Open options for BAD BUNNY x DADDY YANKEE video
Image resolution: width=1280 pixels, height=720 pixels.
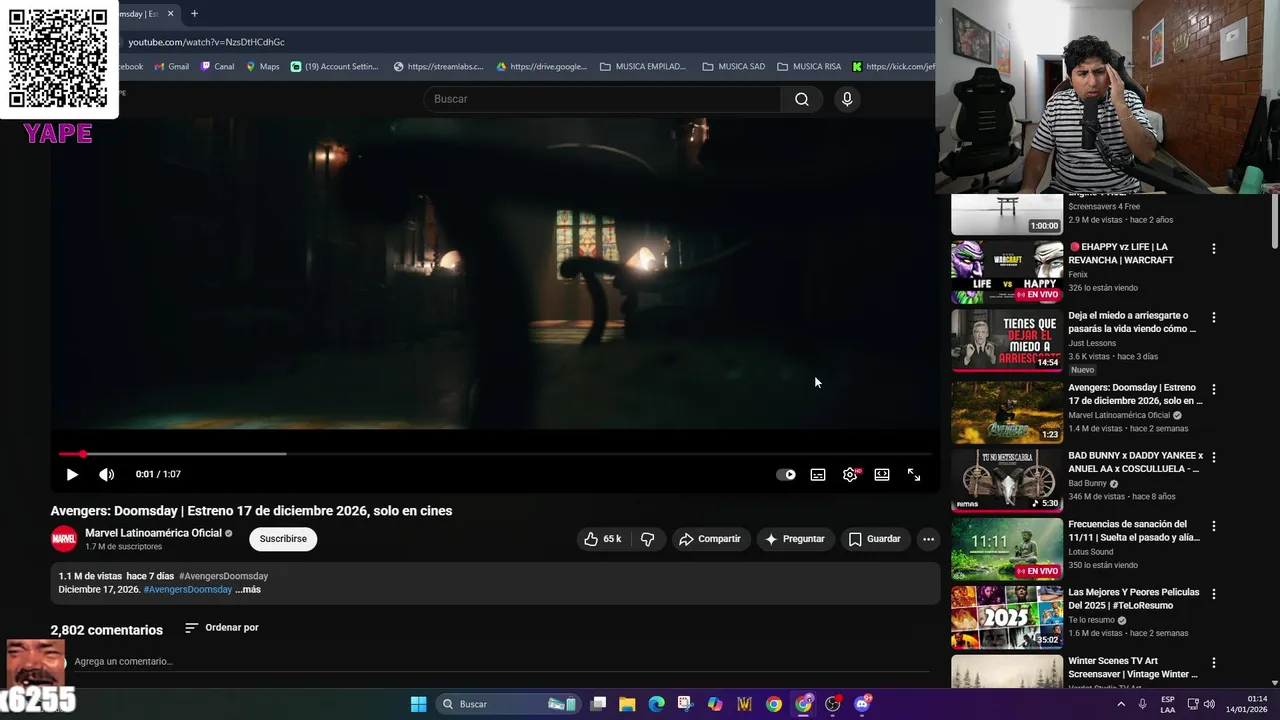[1214, 457]
